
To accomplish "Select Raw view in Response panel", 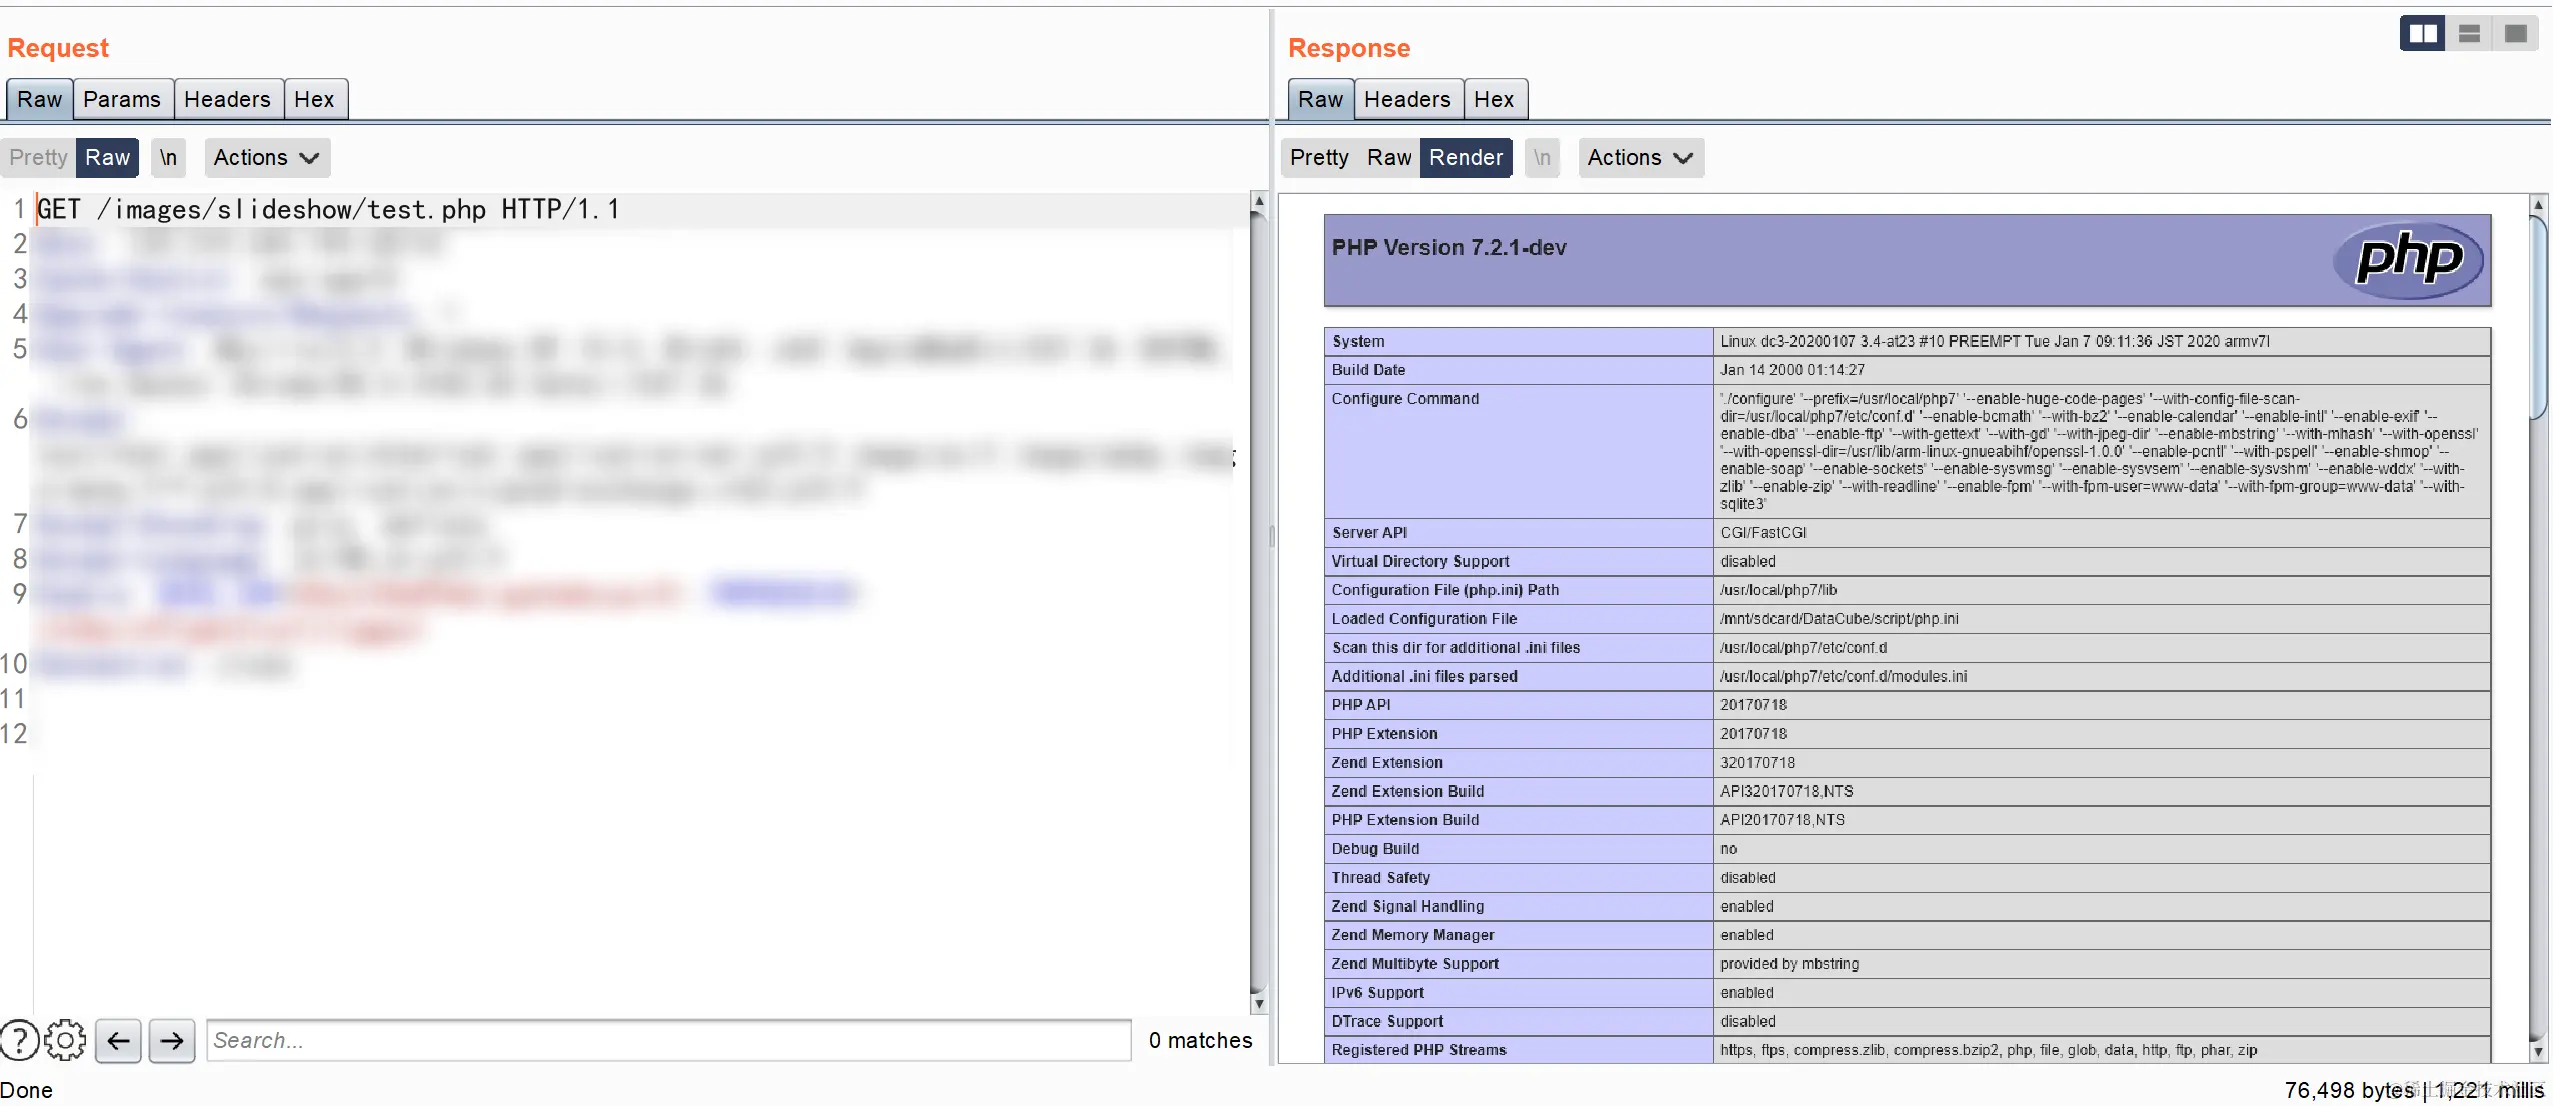I will (x=1388, y=158).
